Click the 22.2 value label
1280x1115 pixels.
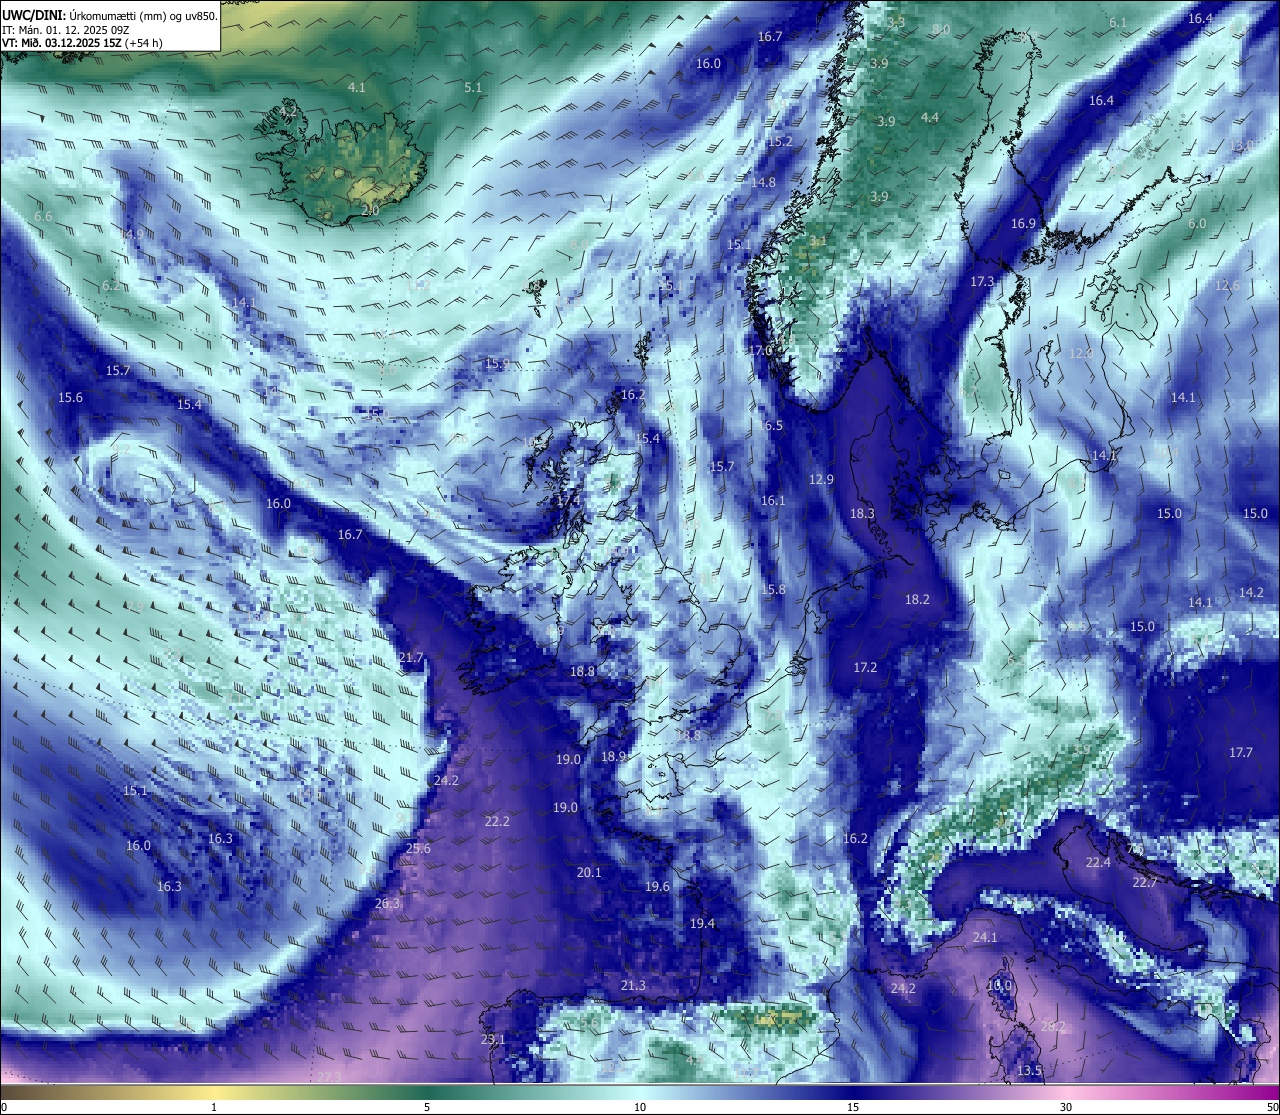(x=497, y=822)
